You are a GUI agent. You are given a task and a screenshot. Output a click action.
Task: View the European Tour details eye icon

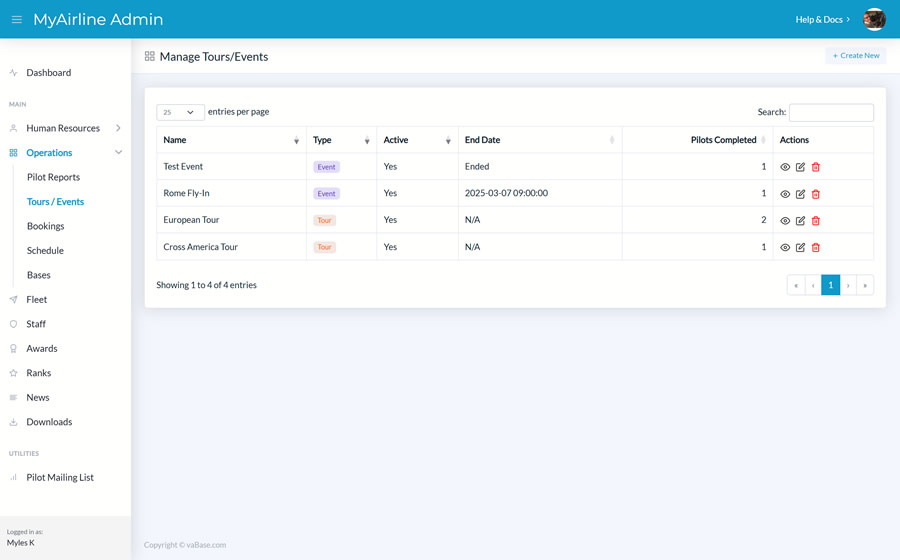tap(785, 220)
